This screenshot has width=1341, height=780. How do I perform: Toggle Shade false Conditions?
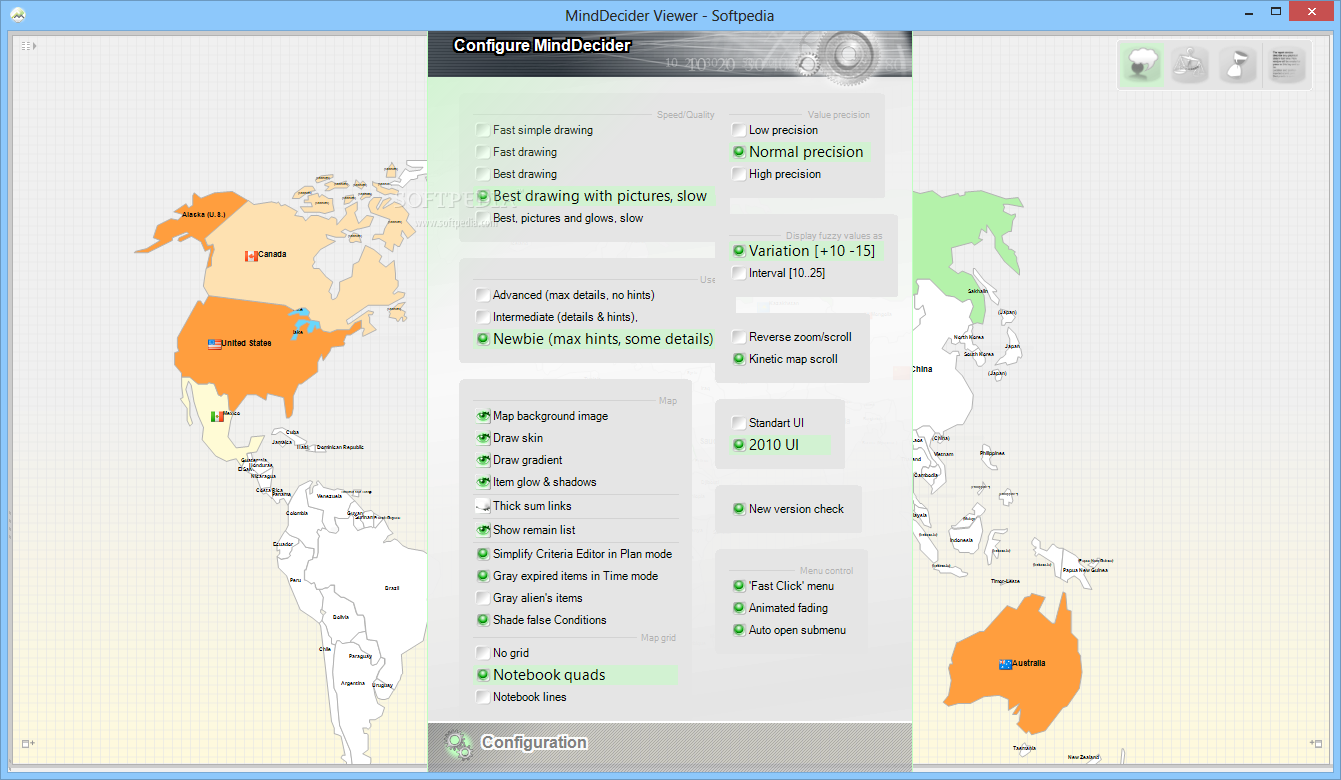[541, 620]
